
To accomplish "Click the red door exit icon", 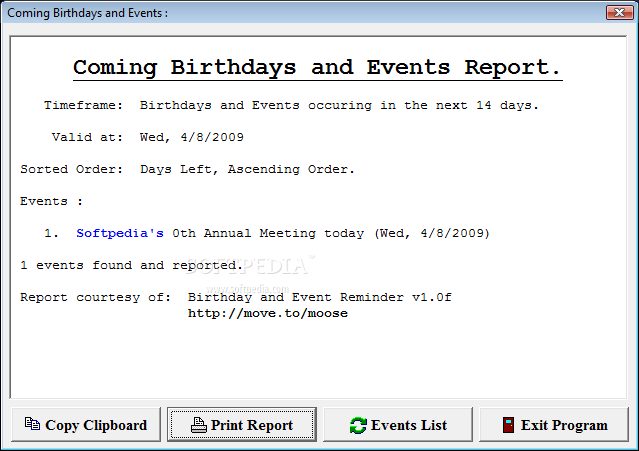I will pyautogui.click(x=508, y=425).
